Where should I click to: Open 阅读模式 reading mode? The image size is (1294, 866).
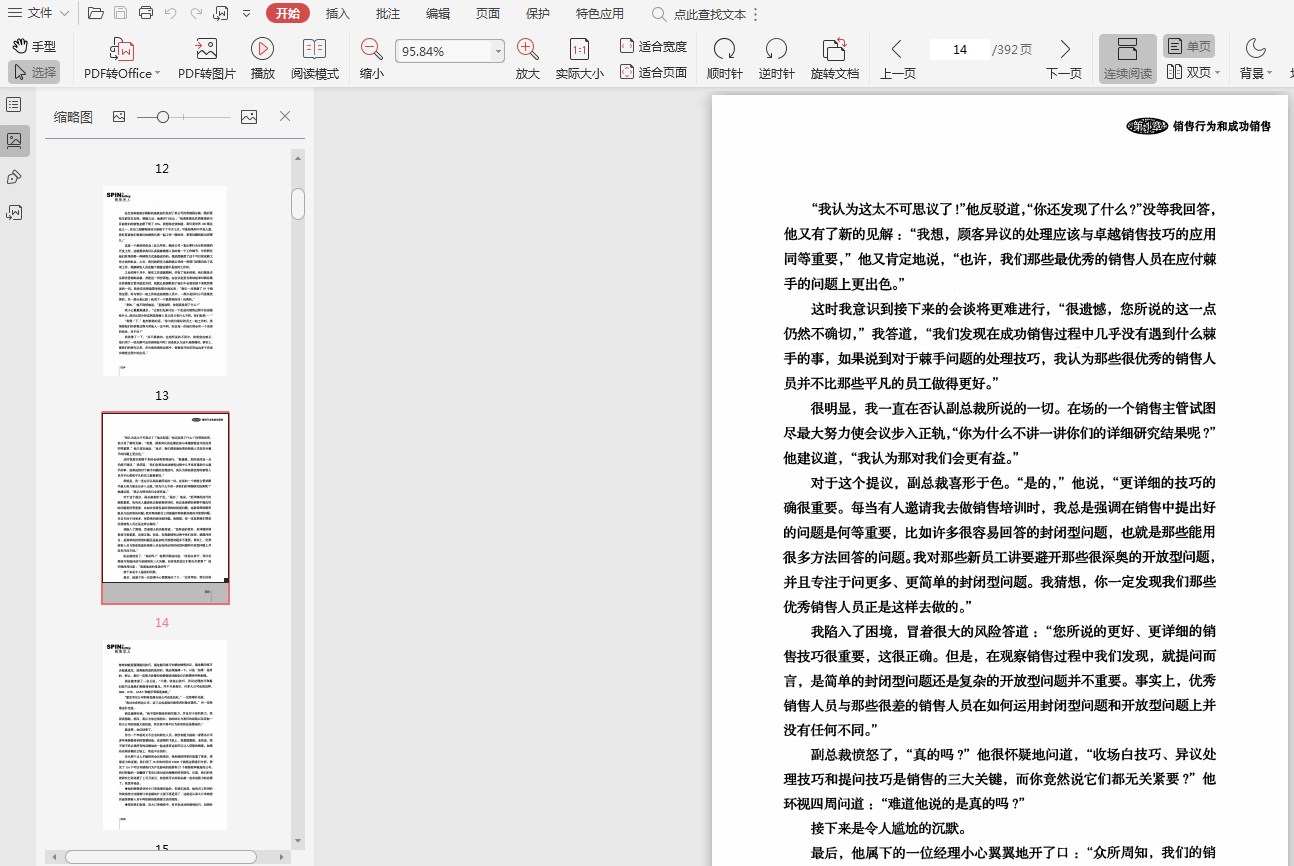pyautogui.click(x=315, y=49)
